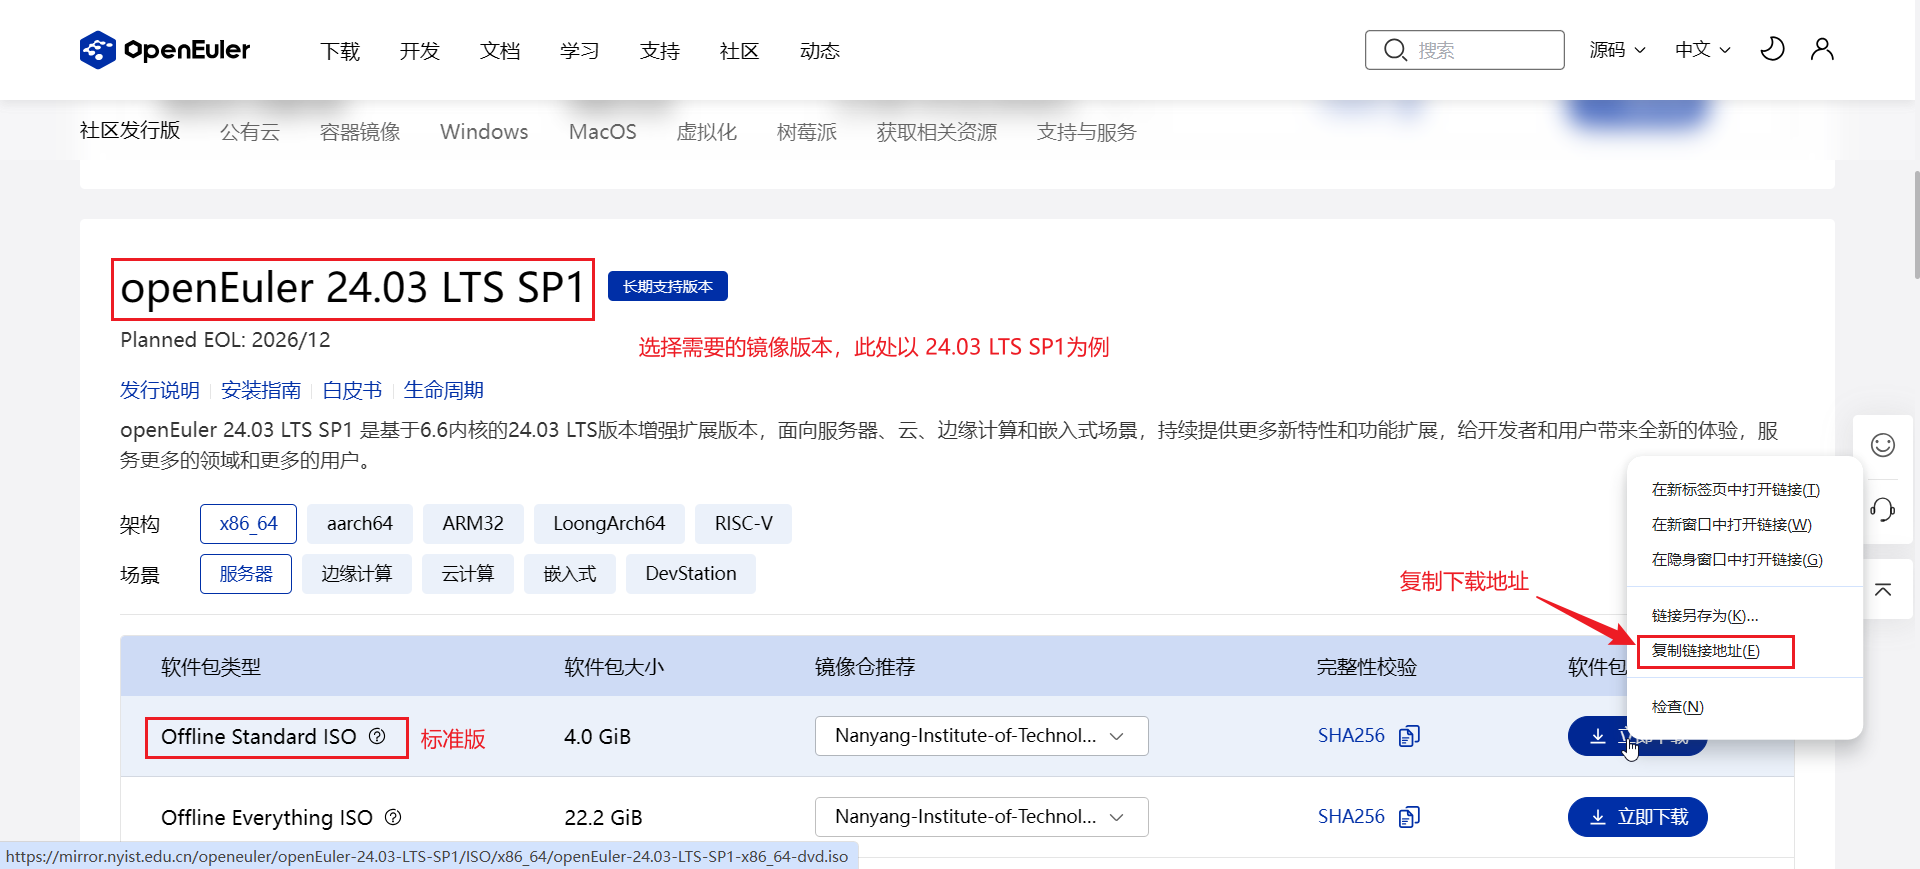Switch to 虚拟化 tab
The width and height of the screenshot is (1920, 869).
point(707,132)
